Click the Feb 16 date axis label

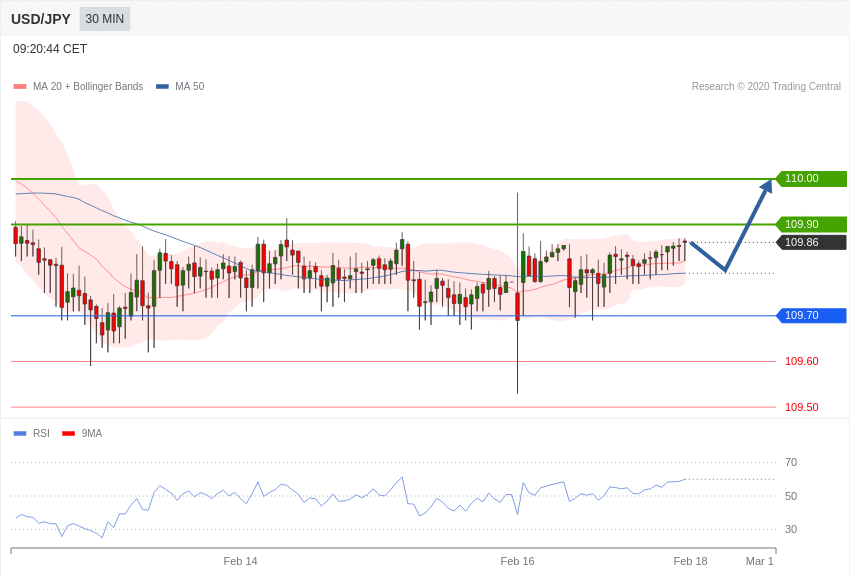517,561
